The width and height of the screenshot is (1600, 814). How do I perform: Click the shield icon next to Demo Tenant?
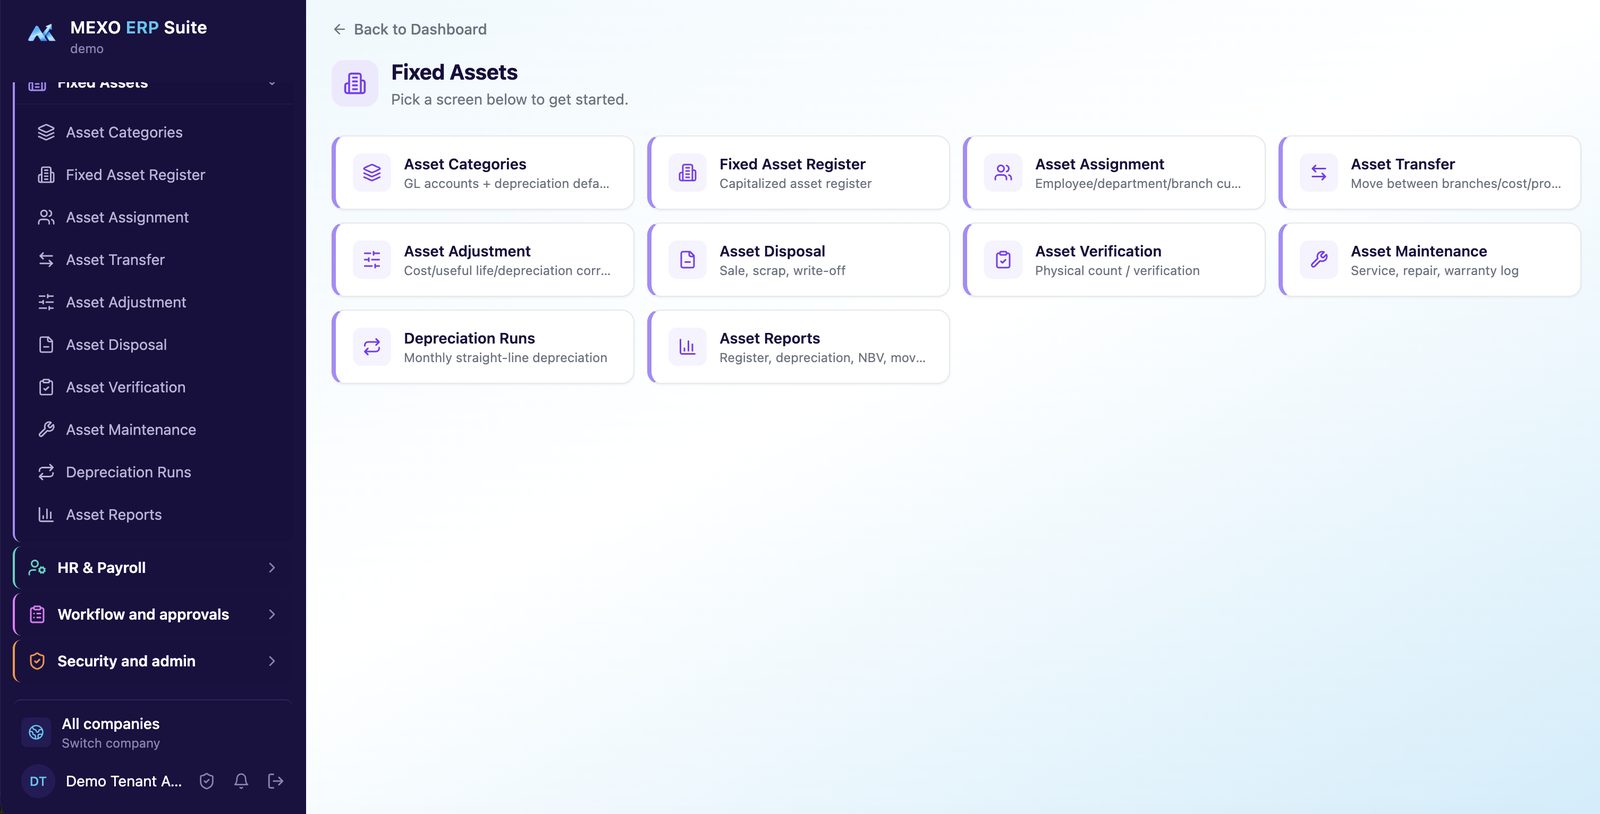click(x=207, y=781)
